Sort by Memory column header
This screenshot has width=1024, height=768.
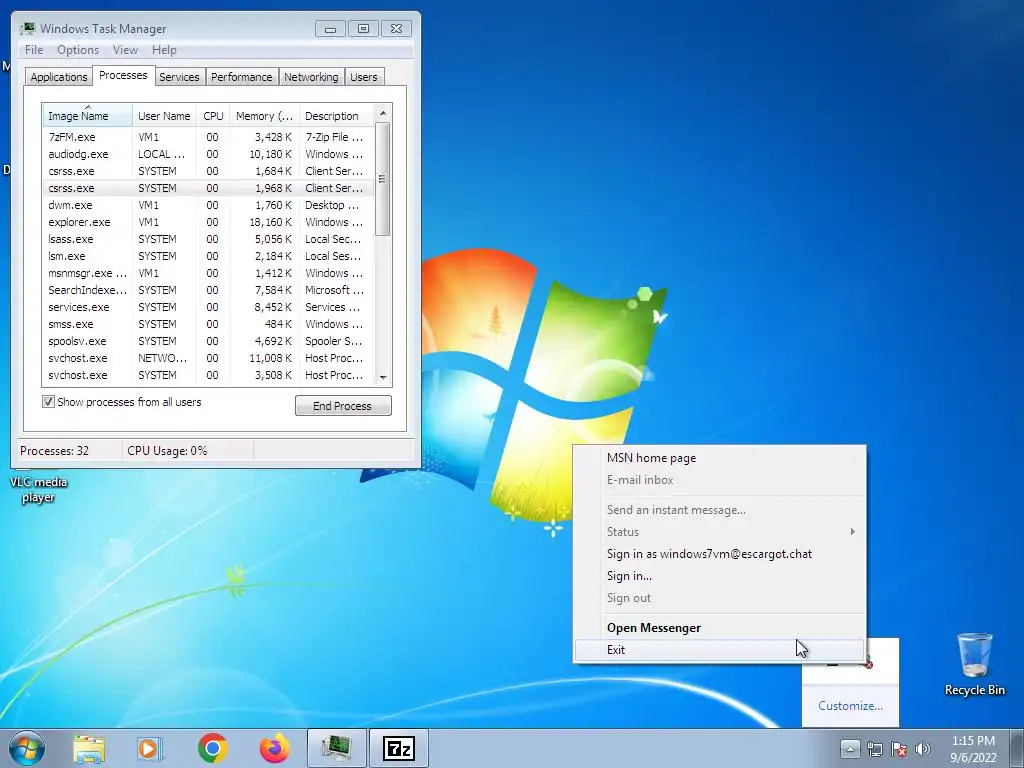264,116
